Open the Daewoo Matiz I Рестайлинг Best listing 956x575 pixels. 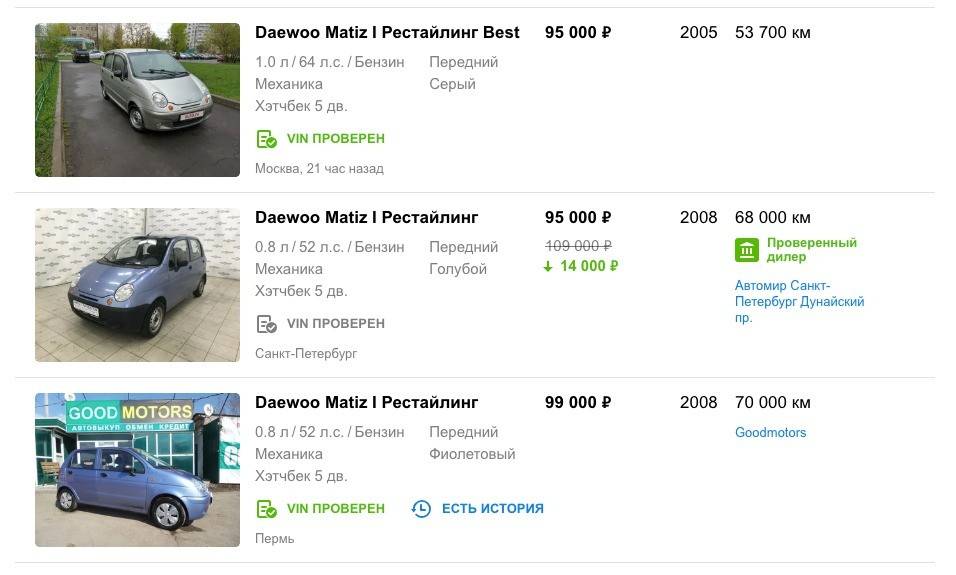point(387,33)
